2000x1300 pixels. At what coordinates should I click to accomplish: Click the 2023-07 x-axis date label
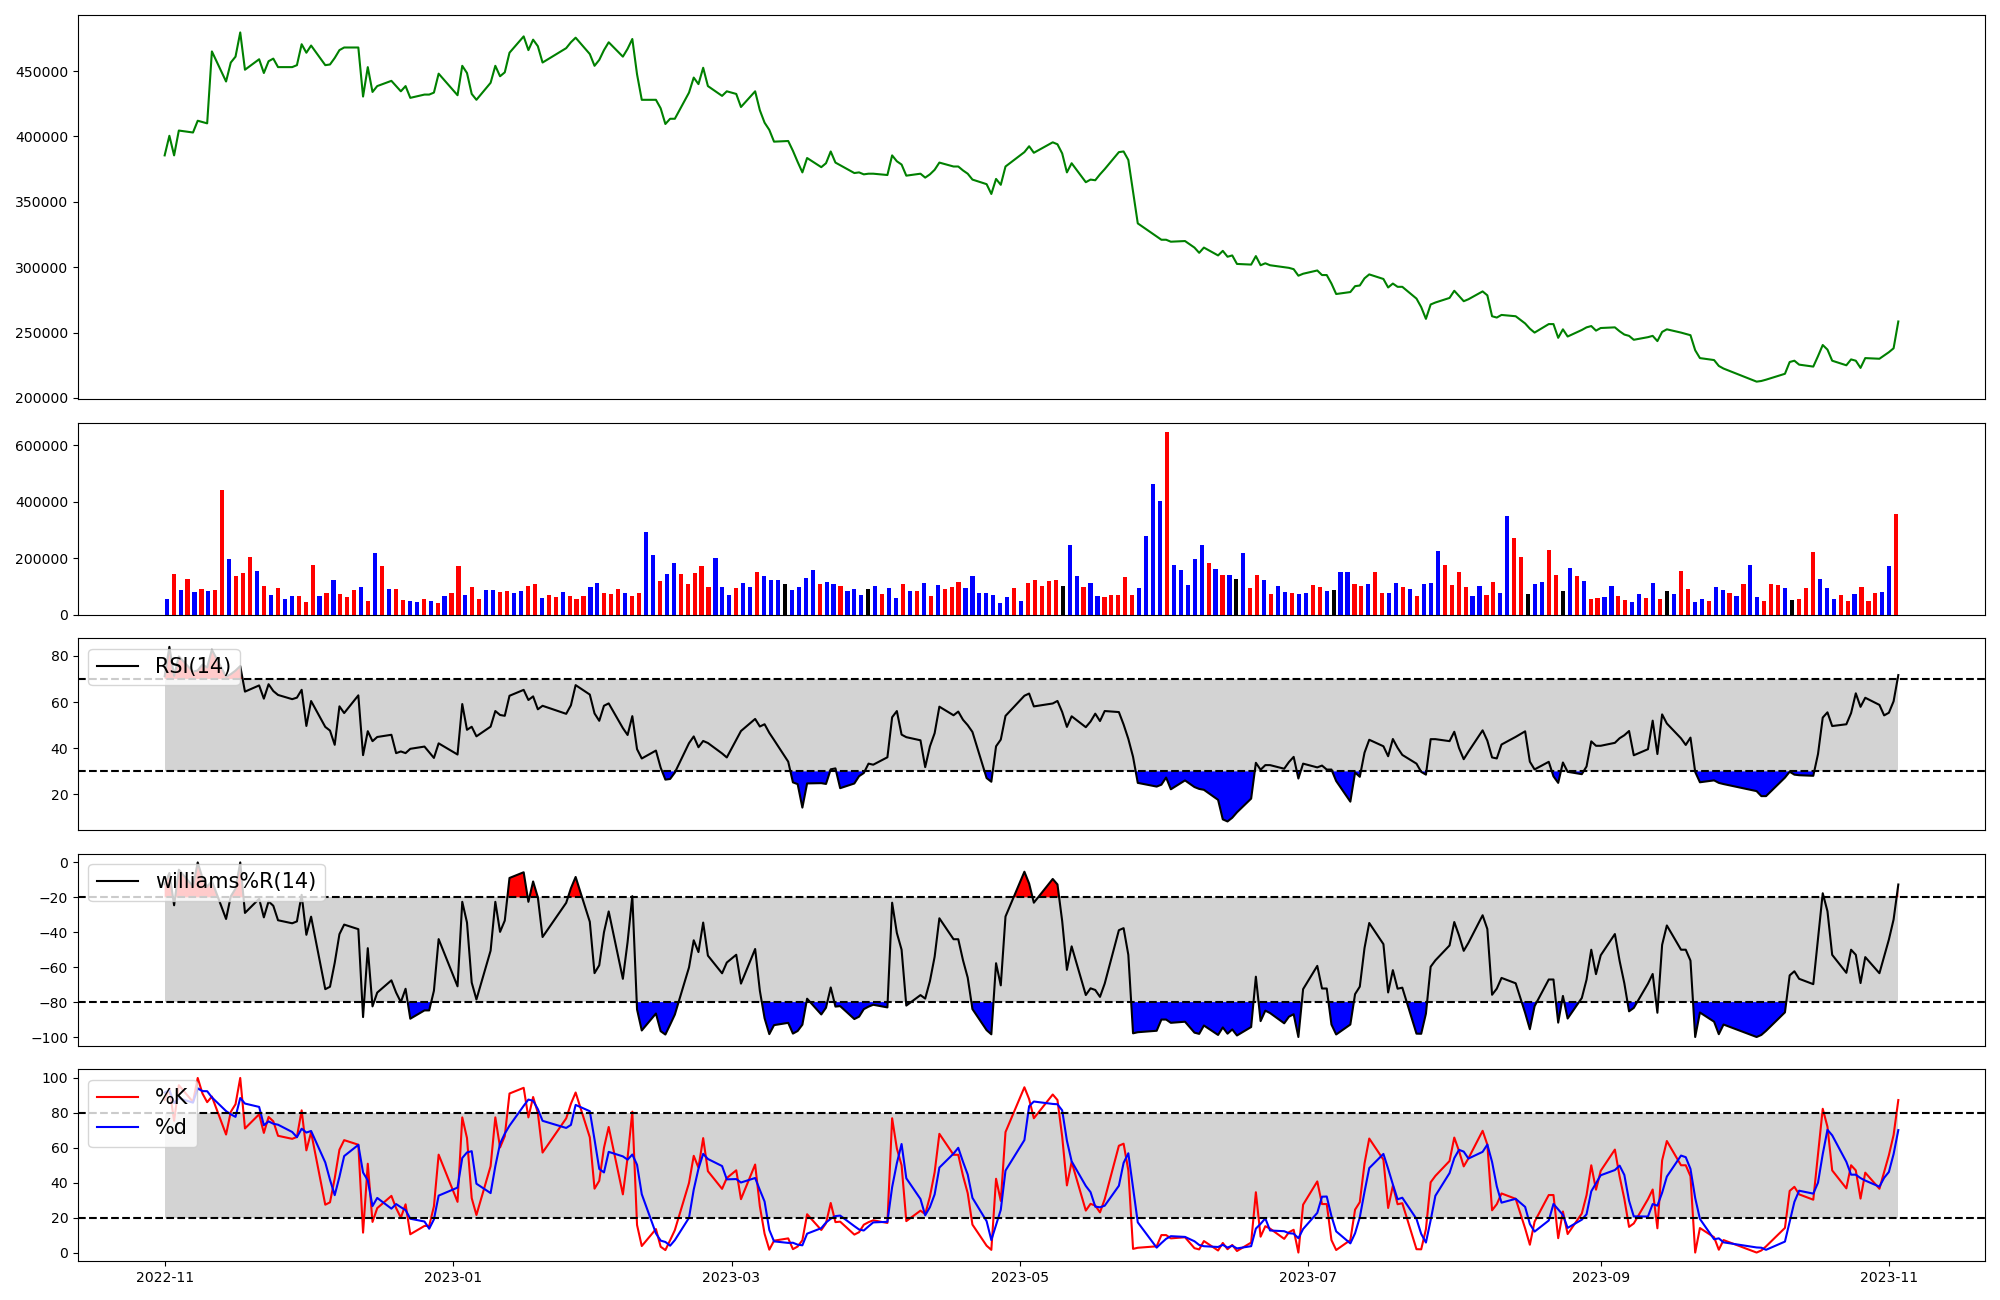(1308, 1277)
